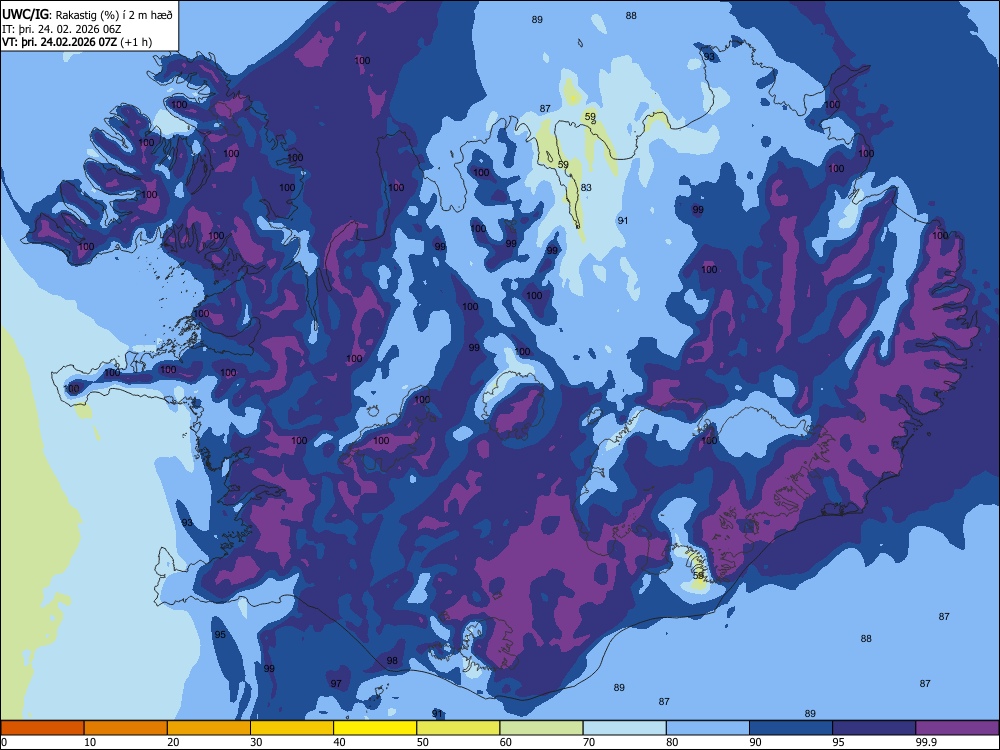Click the legend tick label '40'

(339, 742)
